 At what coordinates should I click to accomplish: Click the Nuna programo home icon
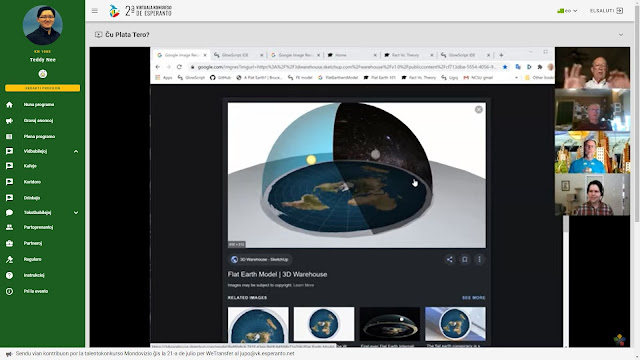9,105
